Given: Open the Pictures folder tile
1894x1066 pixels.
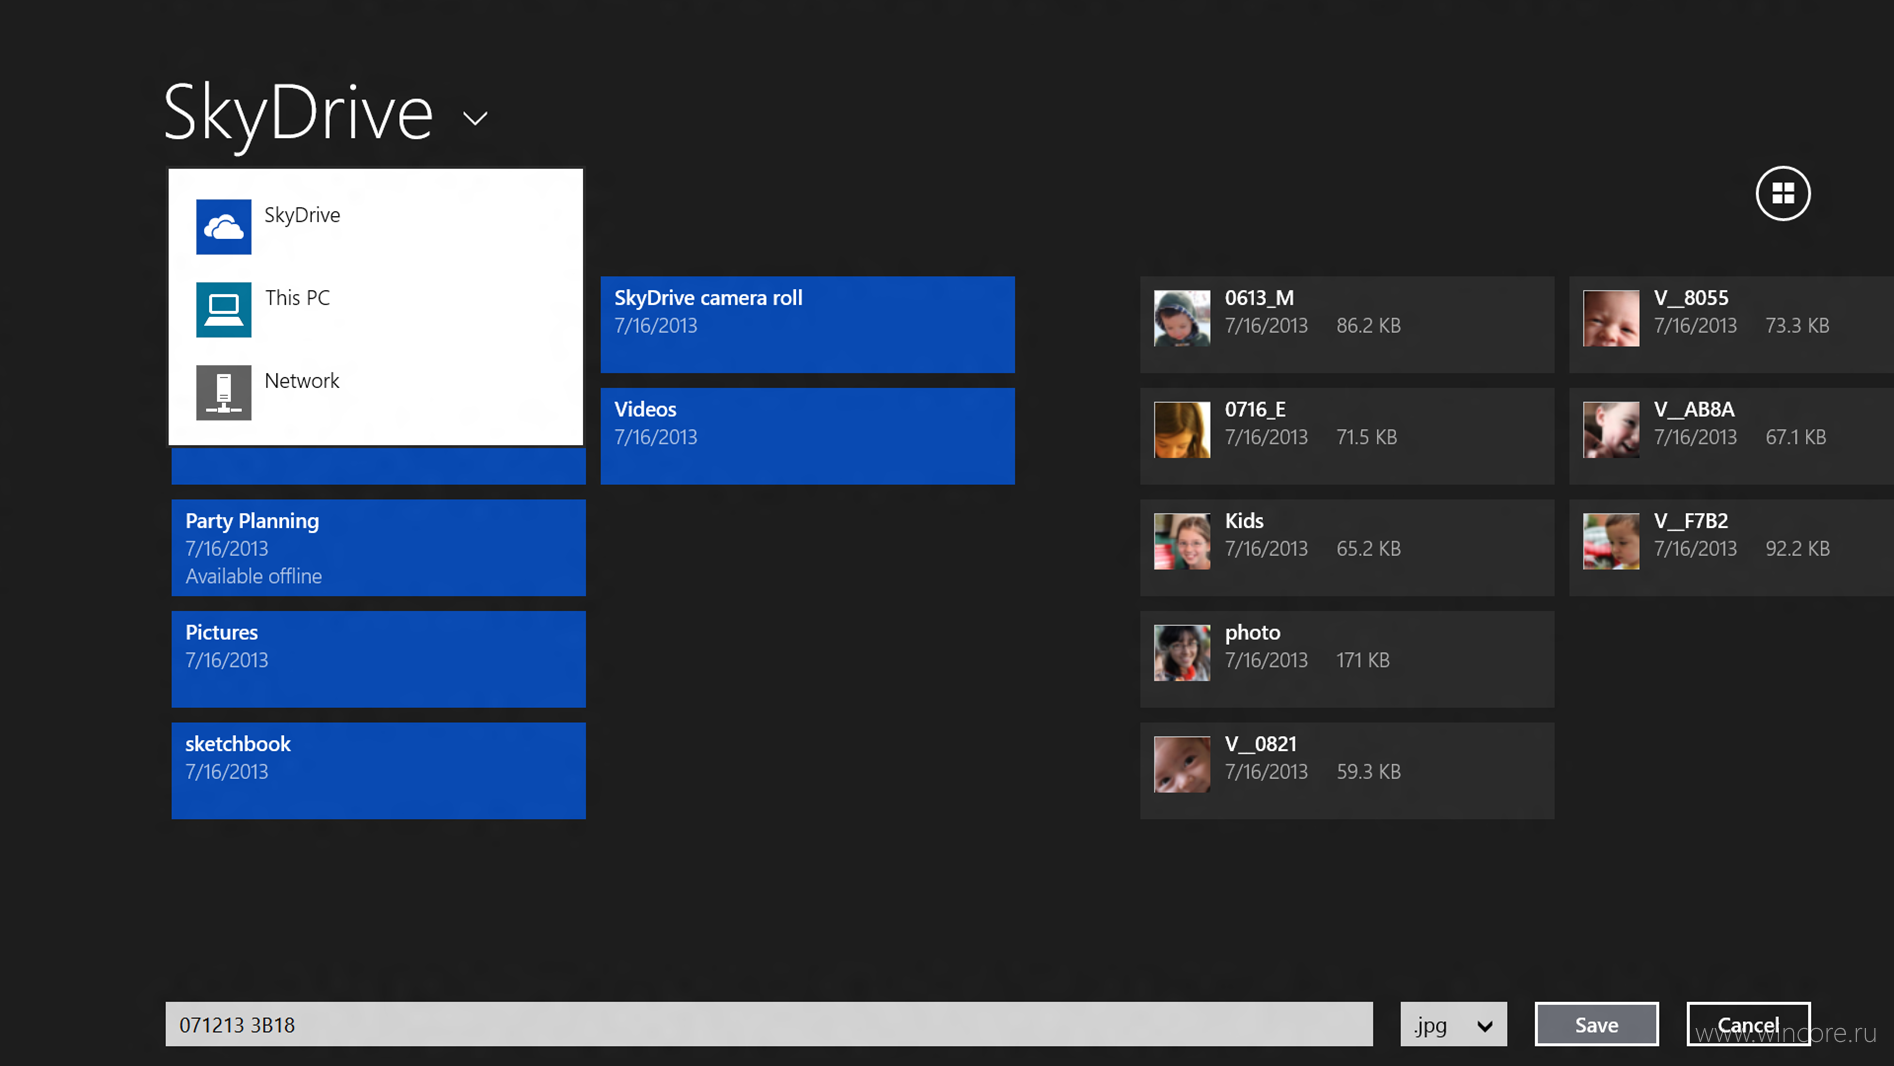Looking at the screenshot, I should [x=378, y=659].
